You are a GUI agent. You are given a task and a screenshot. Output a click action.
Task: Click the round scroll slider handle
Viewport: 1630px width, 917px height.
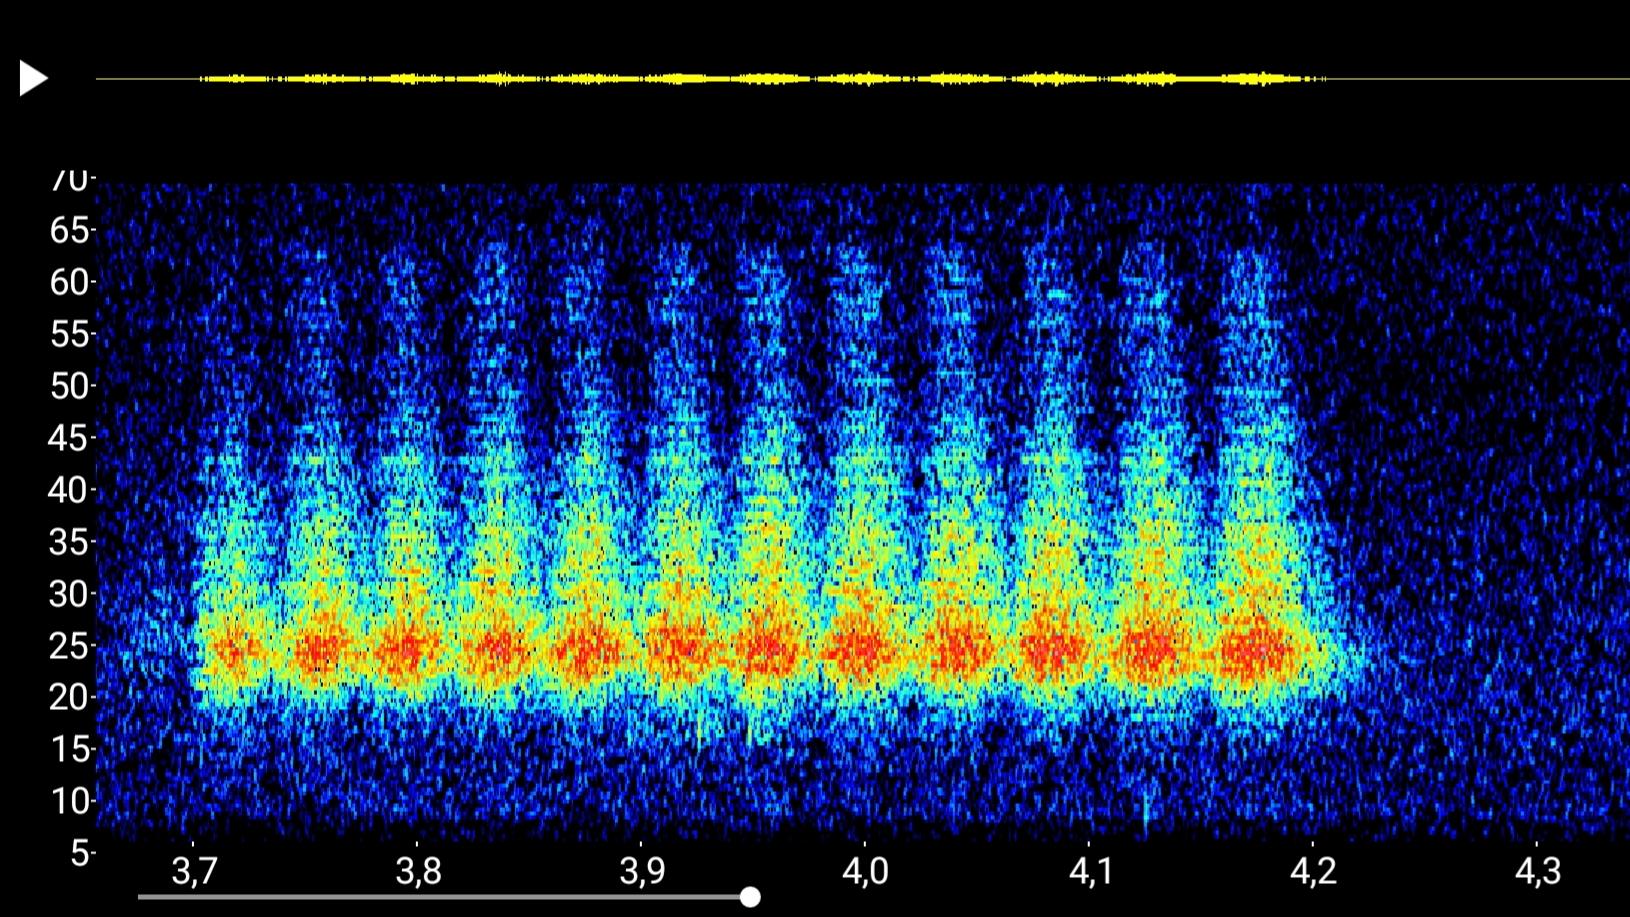click(750, 897)
